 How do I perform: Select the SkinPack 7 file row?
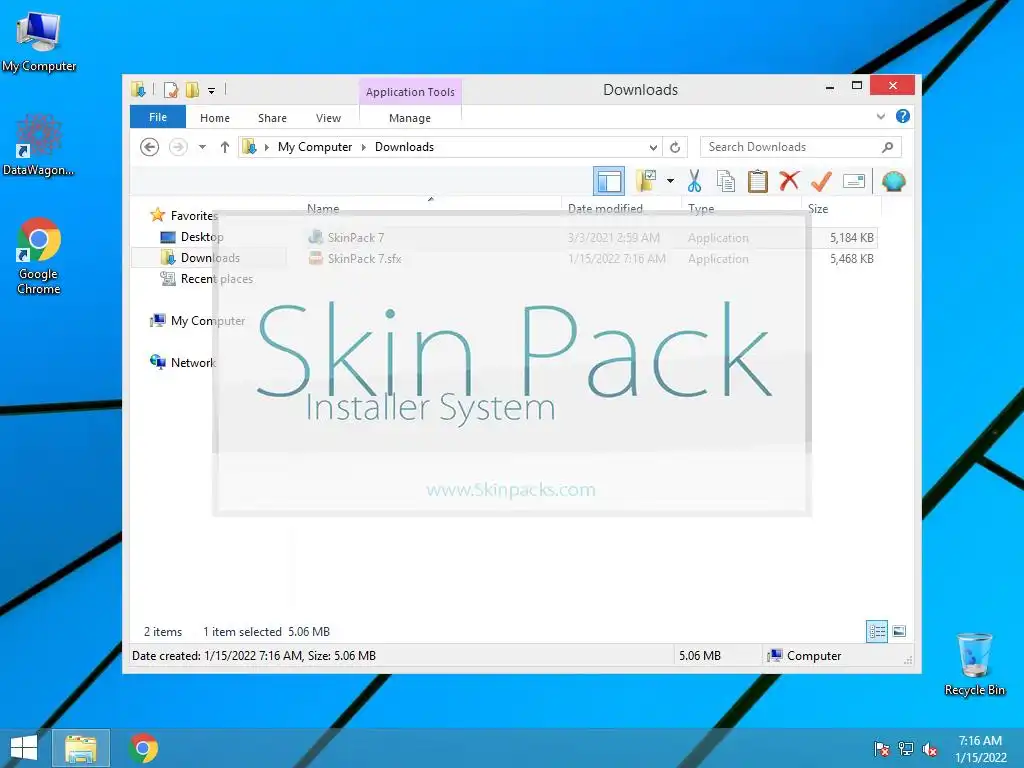pyautogui.click(x=590, y=237)
